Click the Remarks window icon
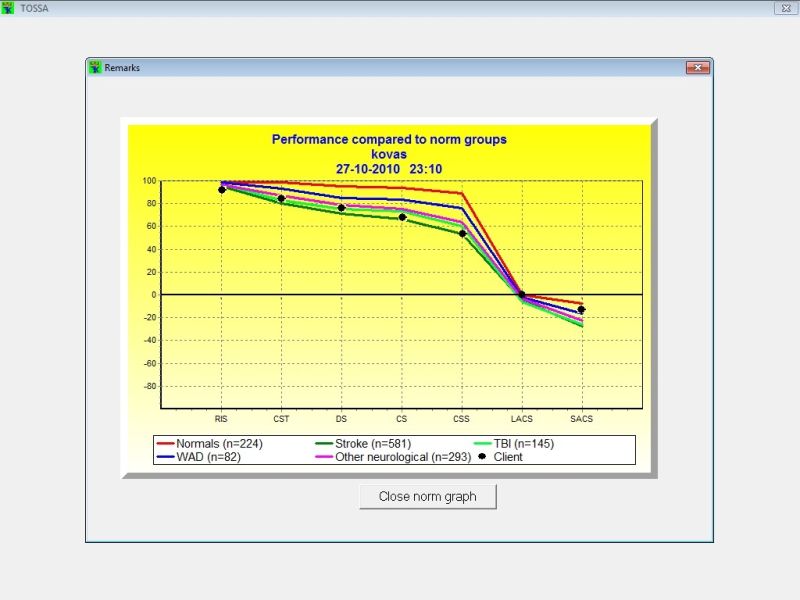Viewport: 800px width, 600px height. point(97,66)
